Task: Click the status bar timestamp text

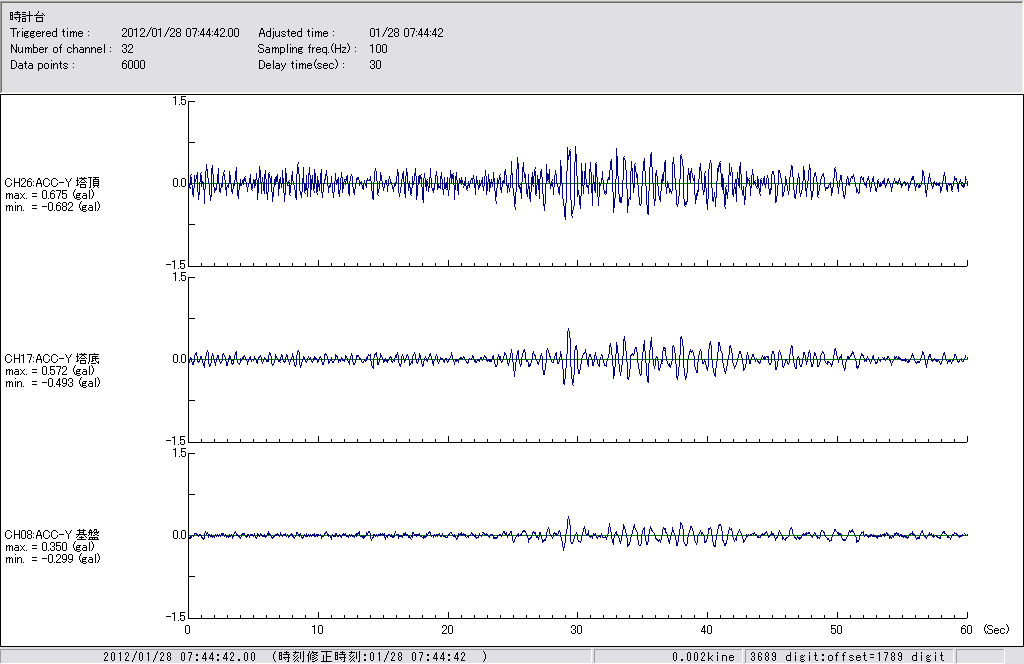Action: click(x=295, y=657)
